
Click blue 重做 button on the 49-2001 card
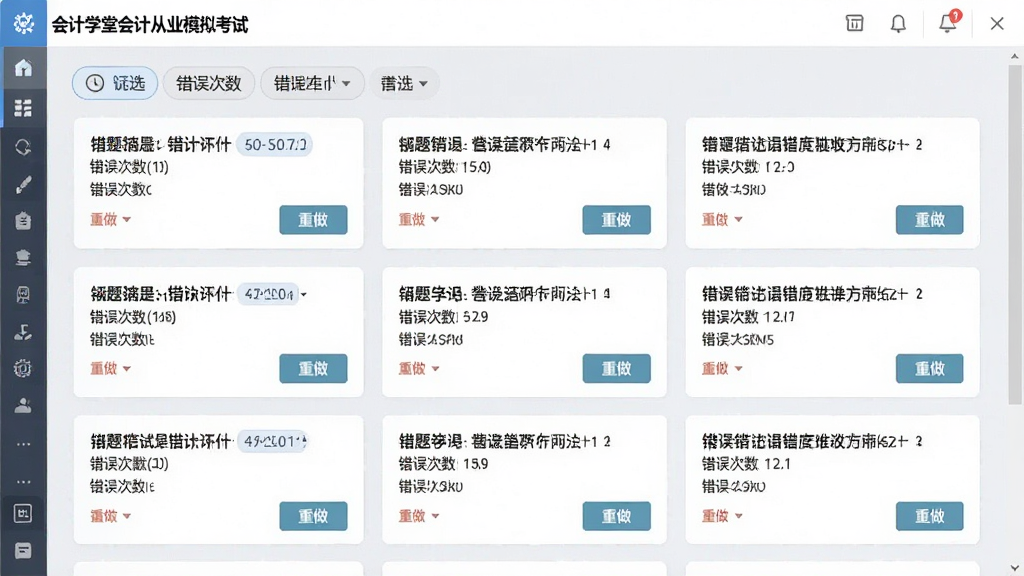313,516
